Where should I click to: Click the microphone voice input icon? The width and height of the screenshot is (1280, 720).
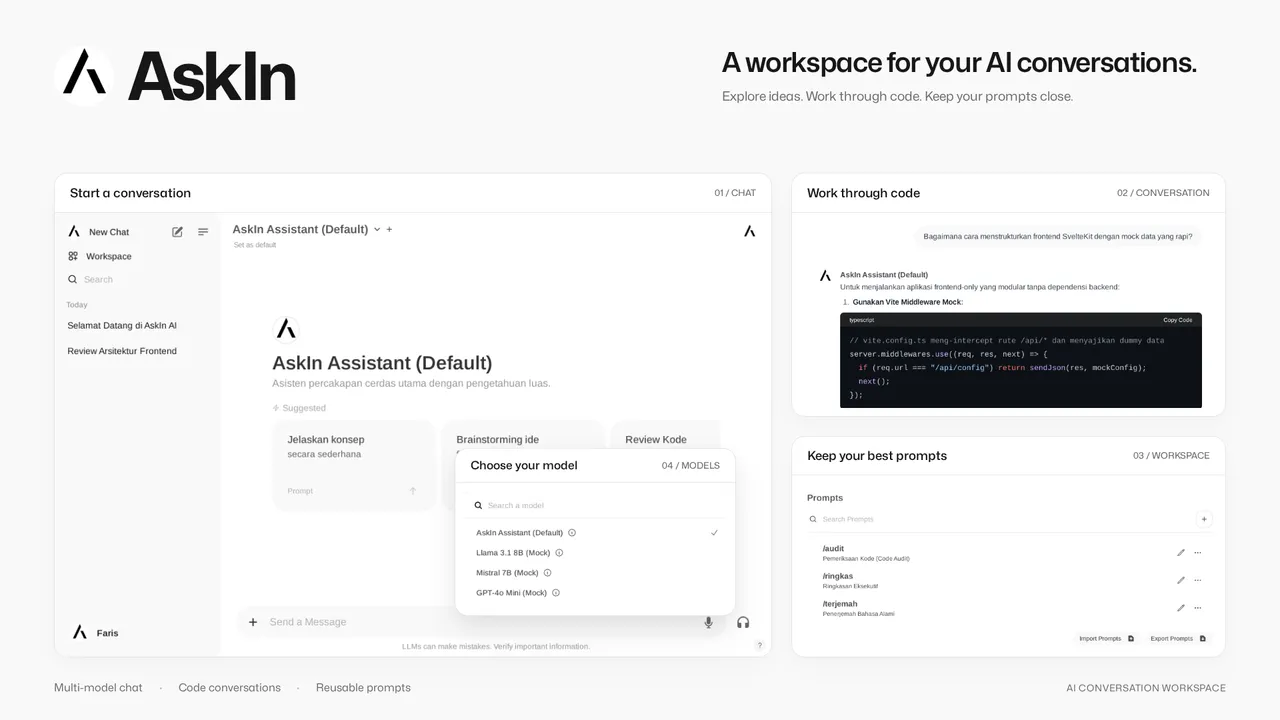pyautogui.click(x=709, y=622)
